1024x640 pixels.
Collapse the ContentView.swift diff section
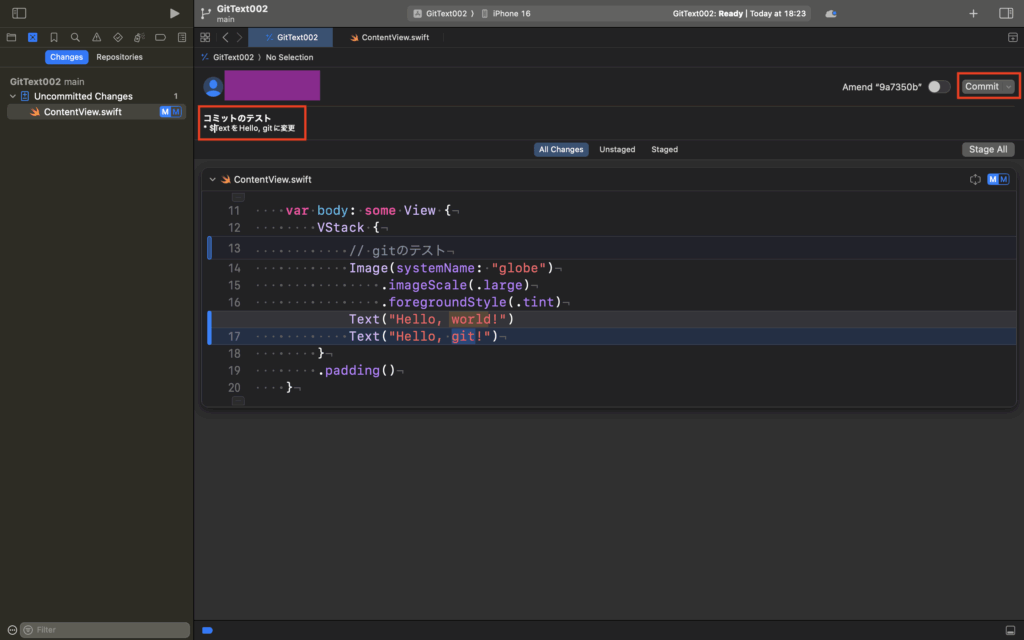click(x=212, y=180)
